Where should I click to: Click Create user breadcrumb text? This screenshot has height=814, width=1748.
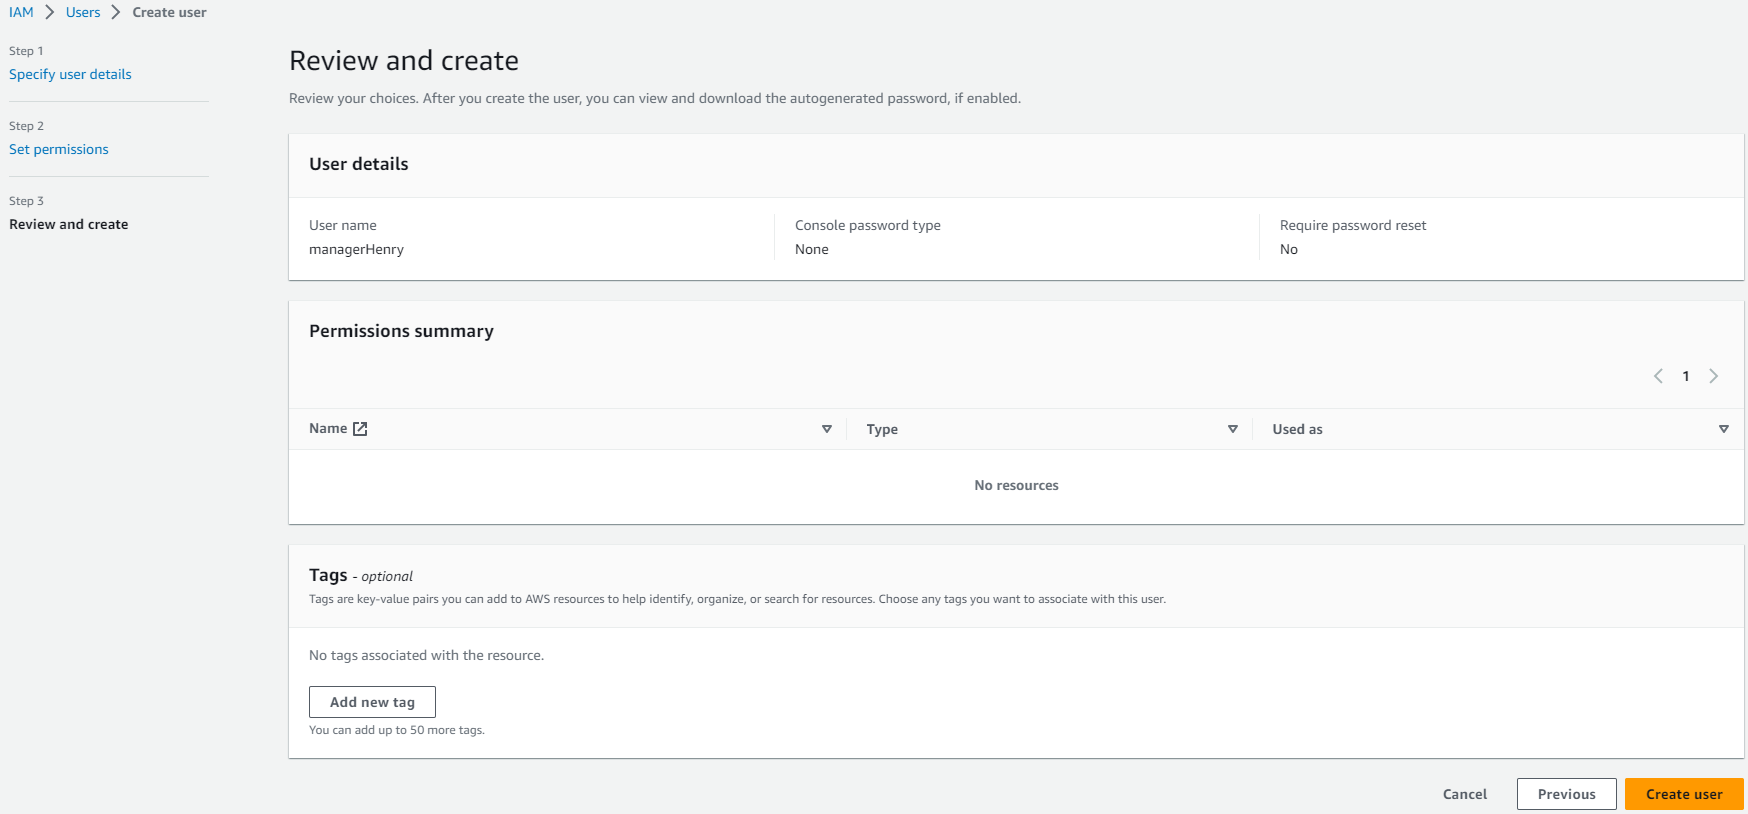(x=169, y=13)
